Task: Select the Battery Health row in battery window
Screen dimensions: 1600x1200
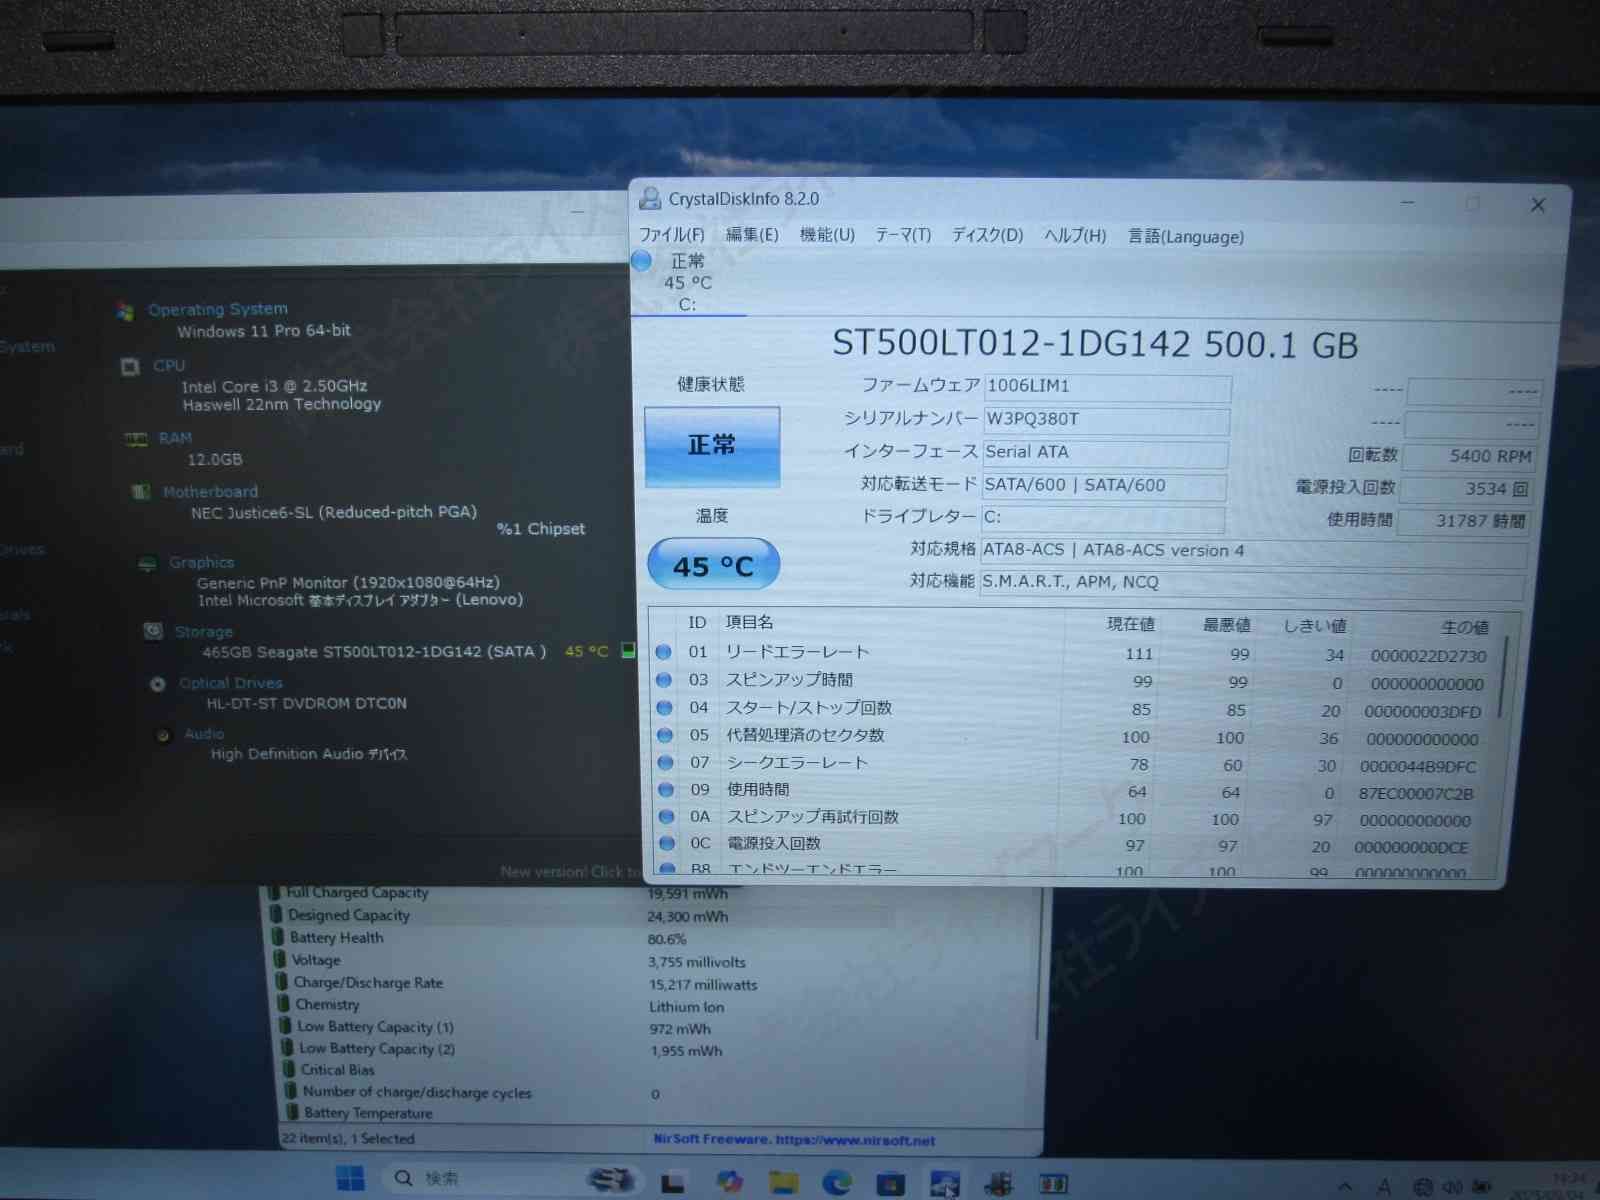Action: click(655, 939)
